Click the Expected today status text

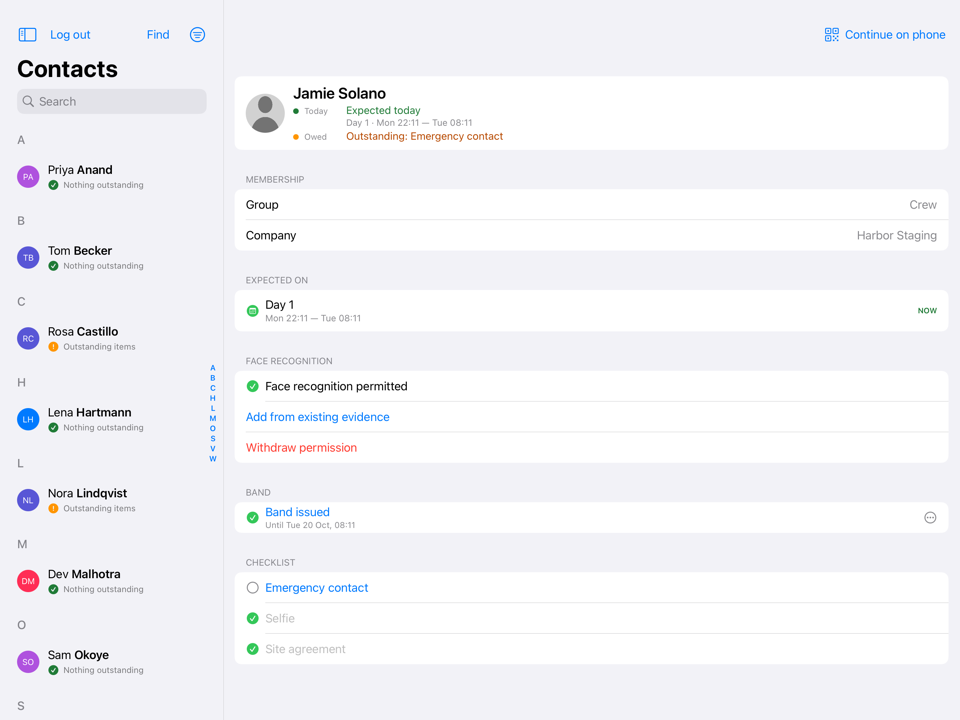(x=383, y=110)
